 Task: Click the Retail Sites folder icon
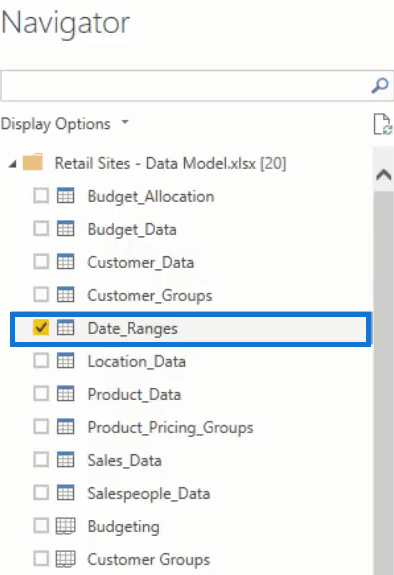(x=33, y=162)
